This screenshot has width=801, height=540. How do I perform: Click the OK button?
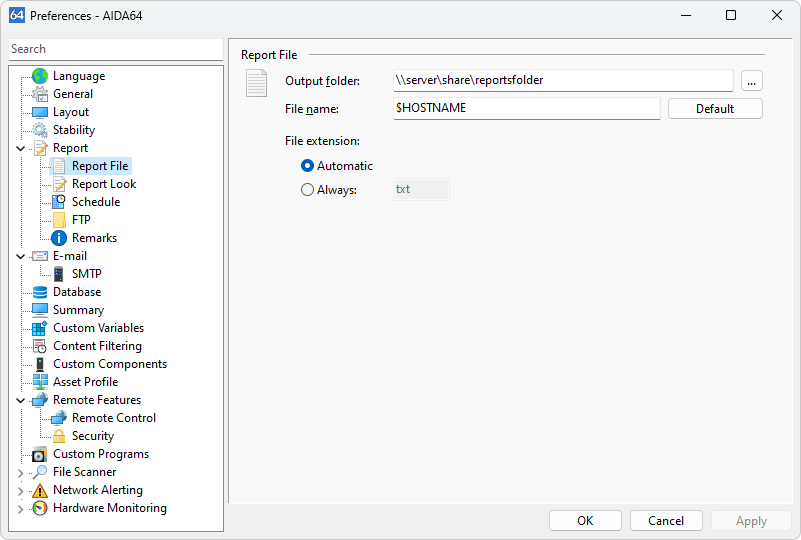coord(585,520)
